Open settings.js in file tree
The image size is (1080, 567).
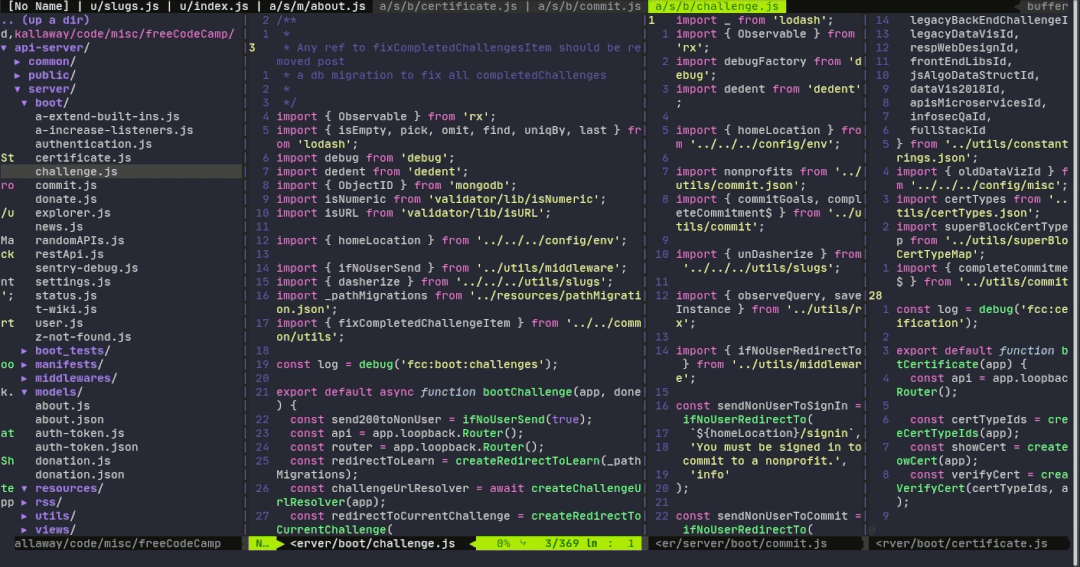[73, 282]
